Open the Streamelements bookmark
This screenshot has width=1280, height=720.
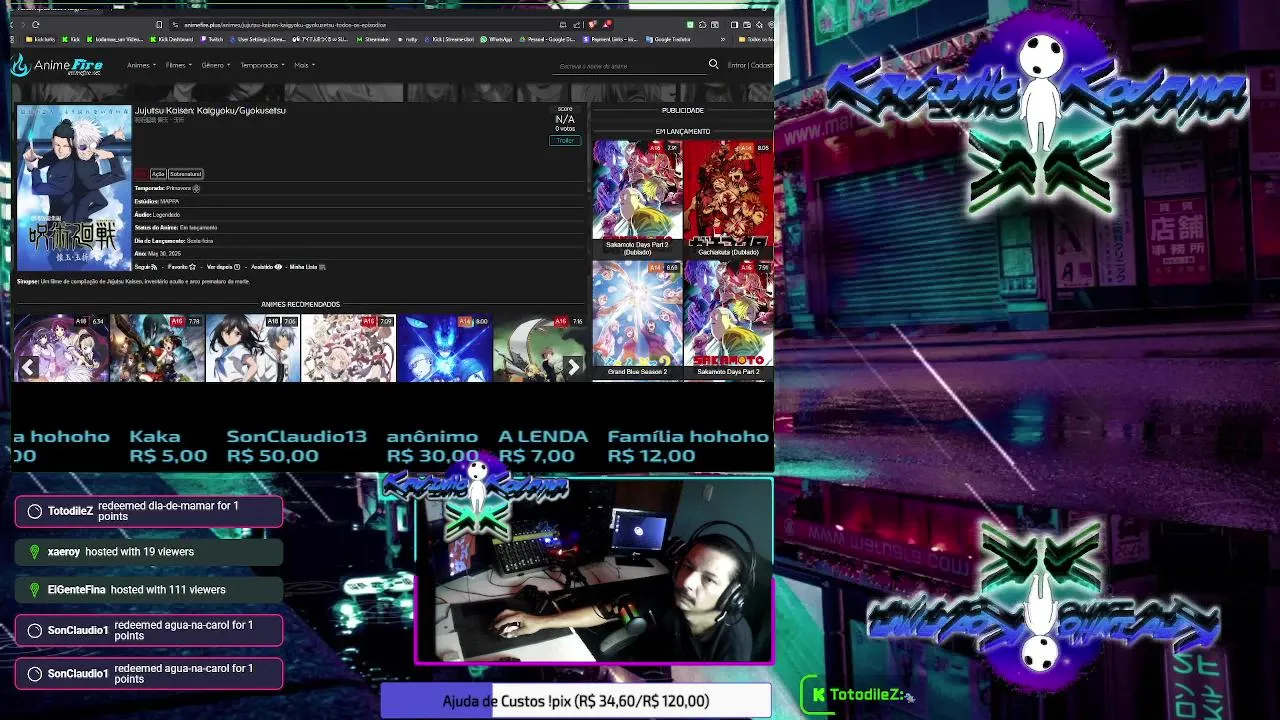[x=375, y=40]
